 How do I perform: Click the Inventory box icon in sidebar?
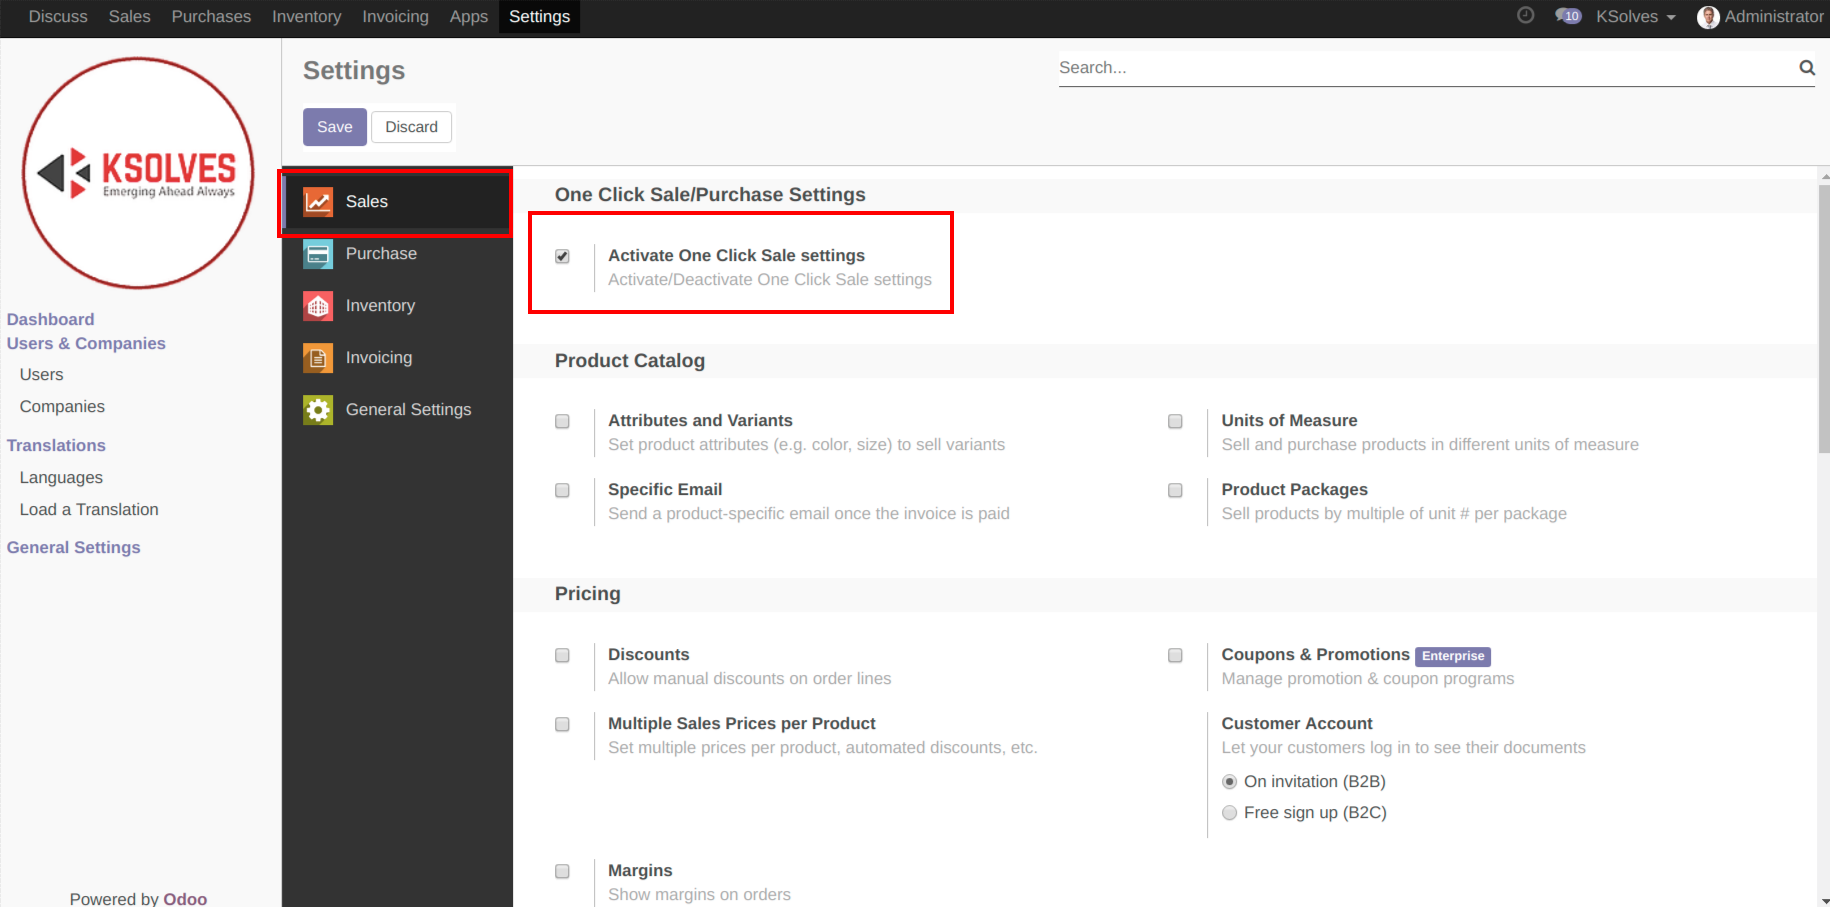point(318,306)
